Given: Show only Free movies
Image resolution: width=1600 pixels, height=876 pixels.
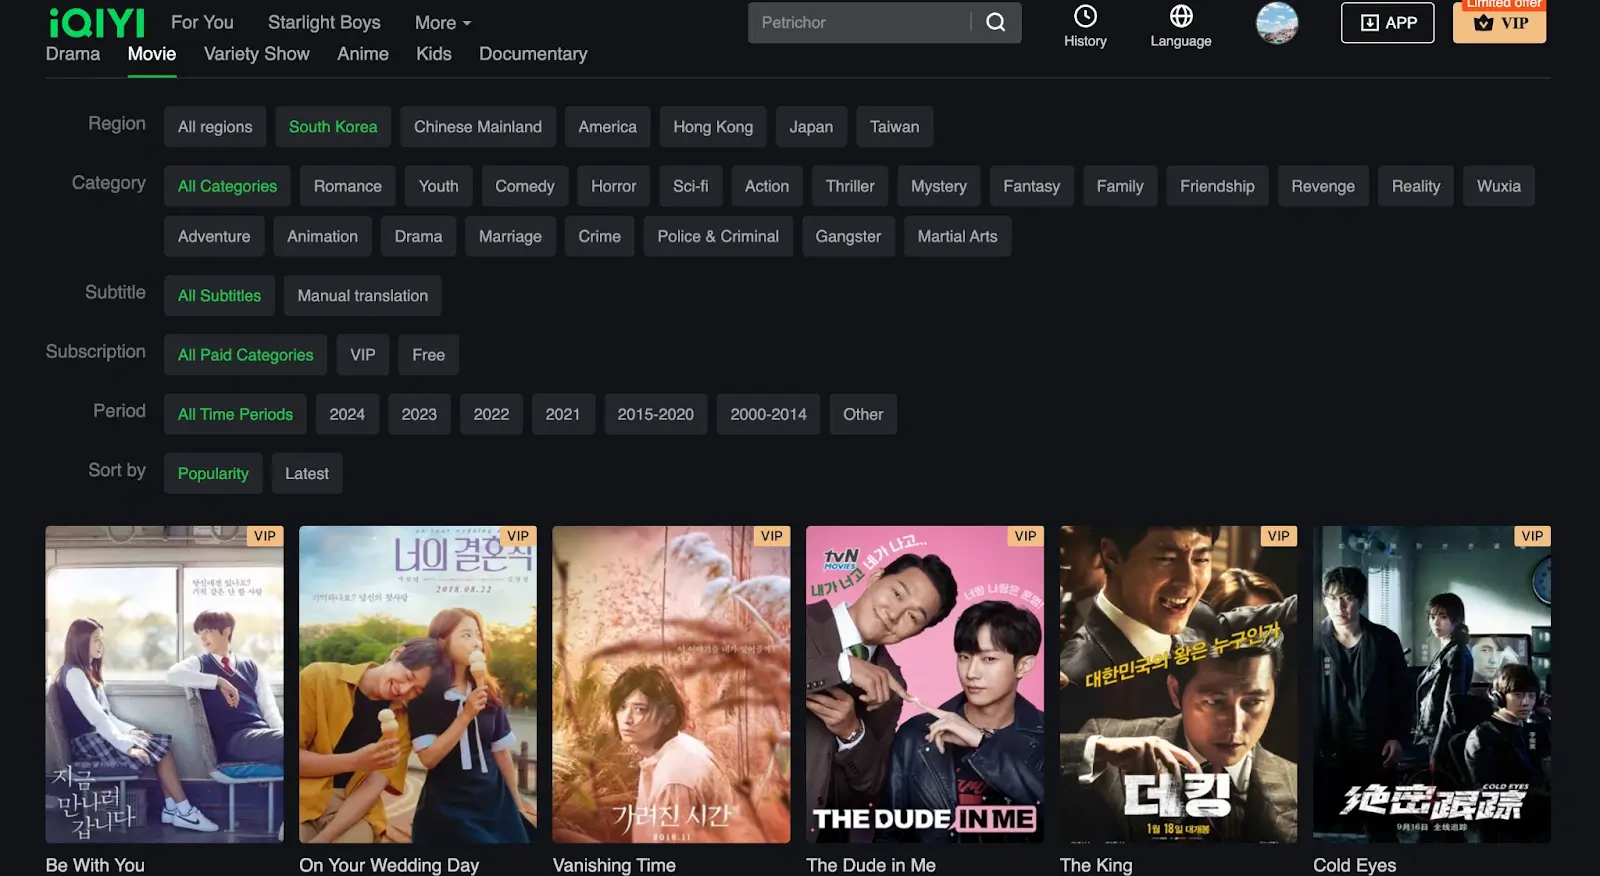Looking at the screenshot, I should coord(429,355).
